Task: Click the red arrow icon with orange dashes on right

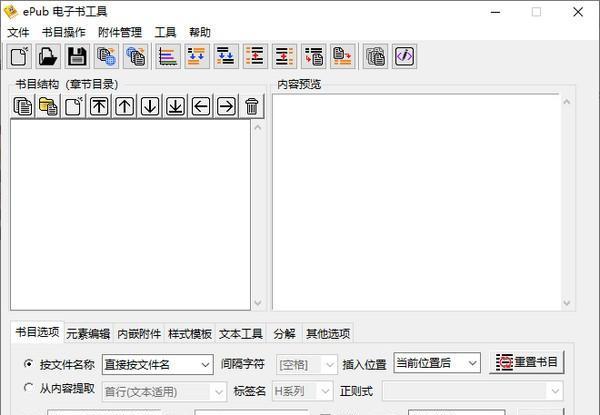Action: pyautogui.click(x=284, y=56)
